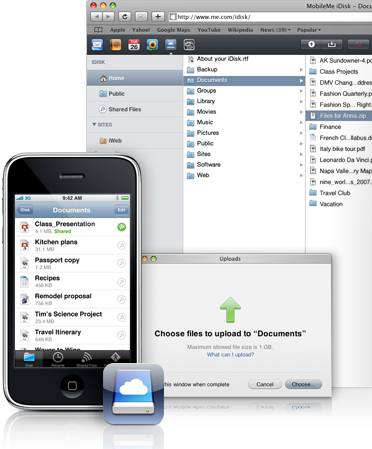Viewport: 372px width, 449px height.
Task: Open Travel Itinerary on iPhone
Action: [72, 335]
